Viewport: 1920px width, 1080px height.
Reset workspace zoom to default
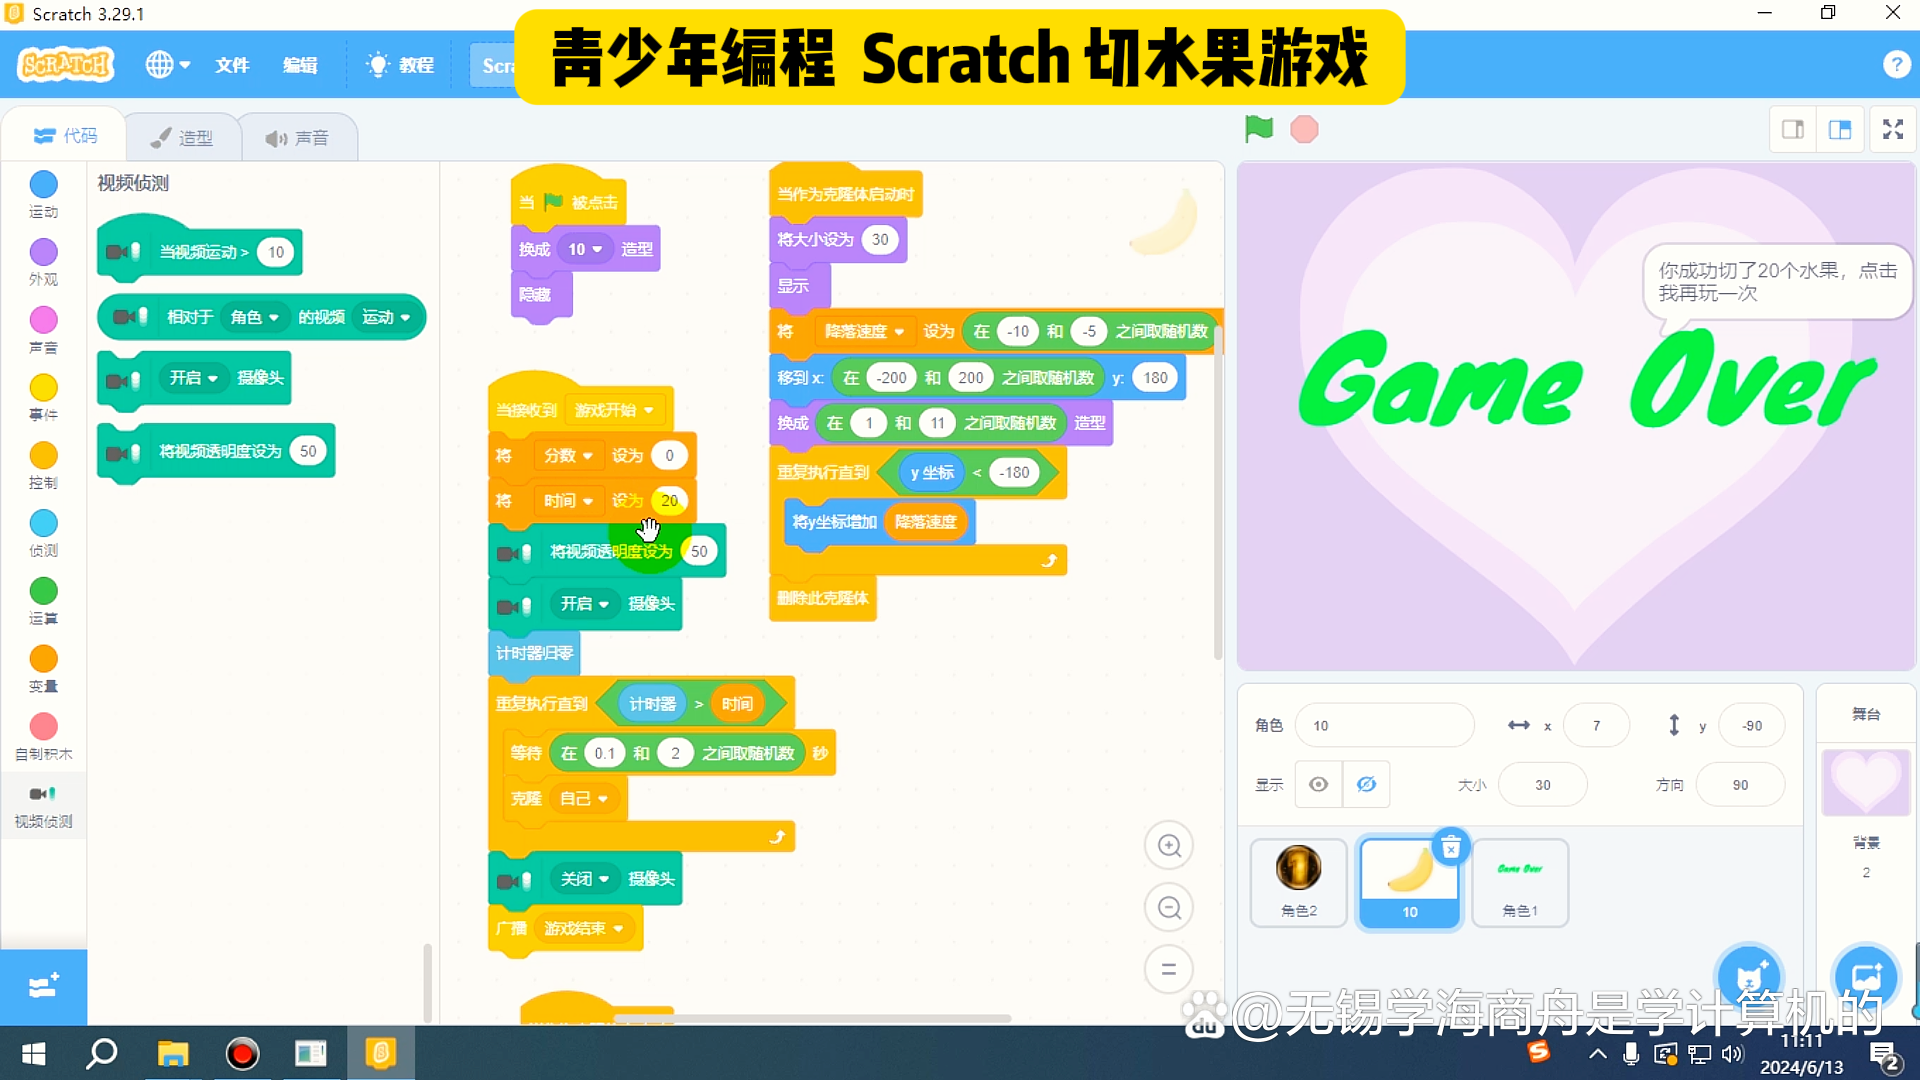tap(1169, 969)
